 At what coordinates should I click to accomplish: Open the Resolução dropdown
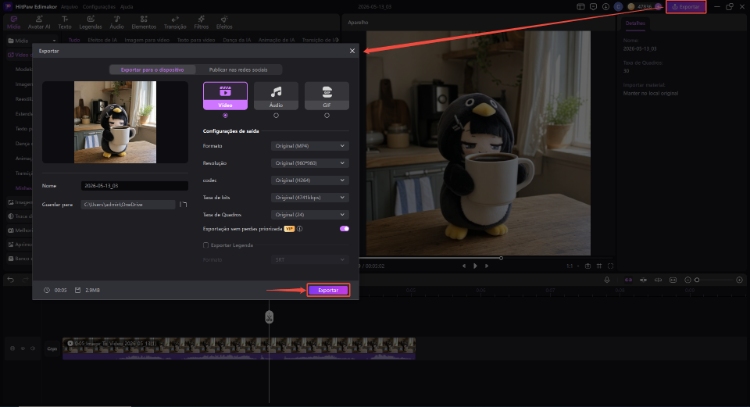click(x=309, y=163)
